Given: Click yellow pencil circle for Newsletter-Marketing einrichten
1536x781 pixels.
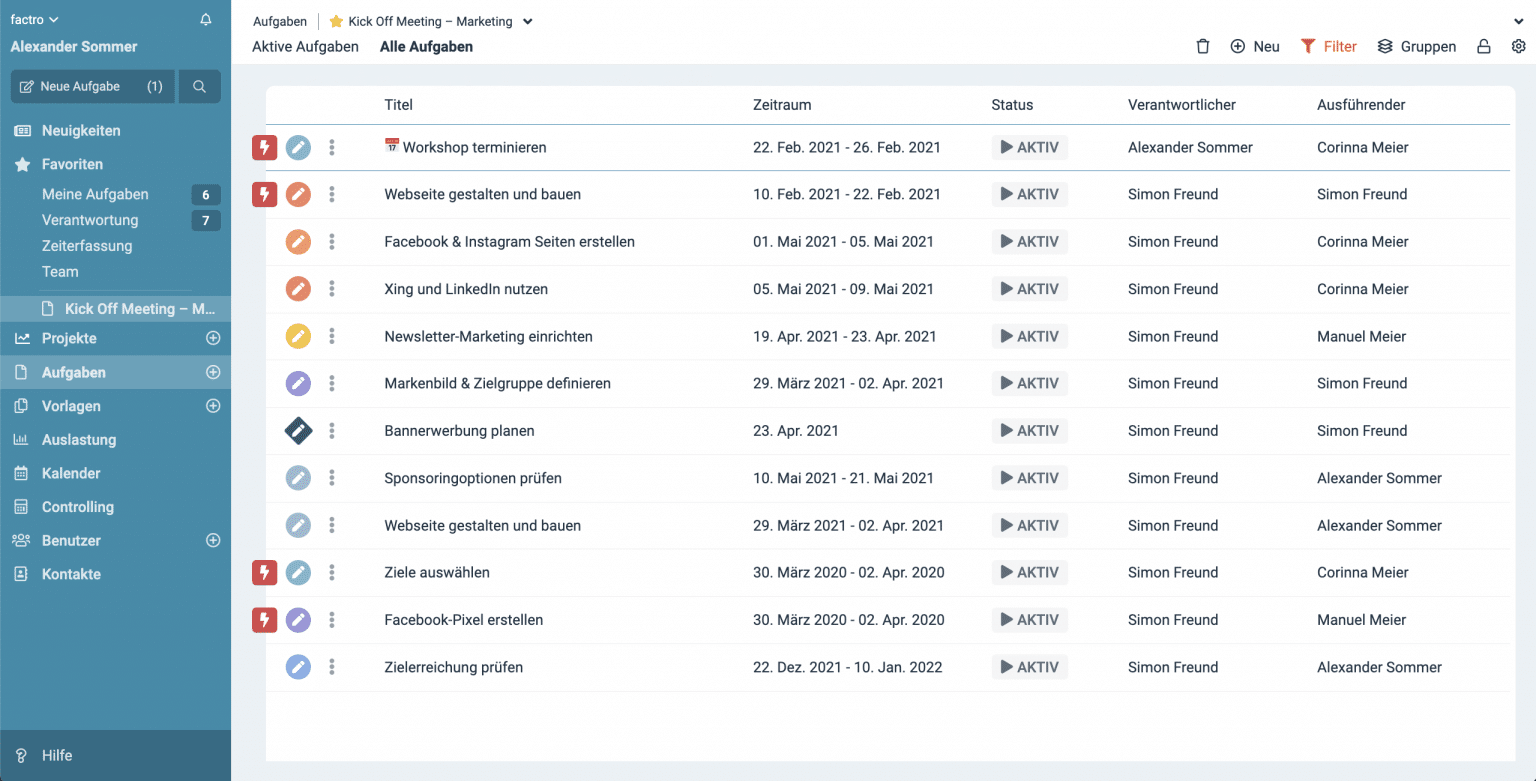Looking at the screenshot, I should (298, 337).
